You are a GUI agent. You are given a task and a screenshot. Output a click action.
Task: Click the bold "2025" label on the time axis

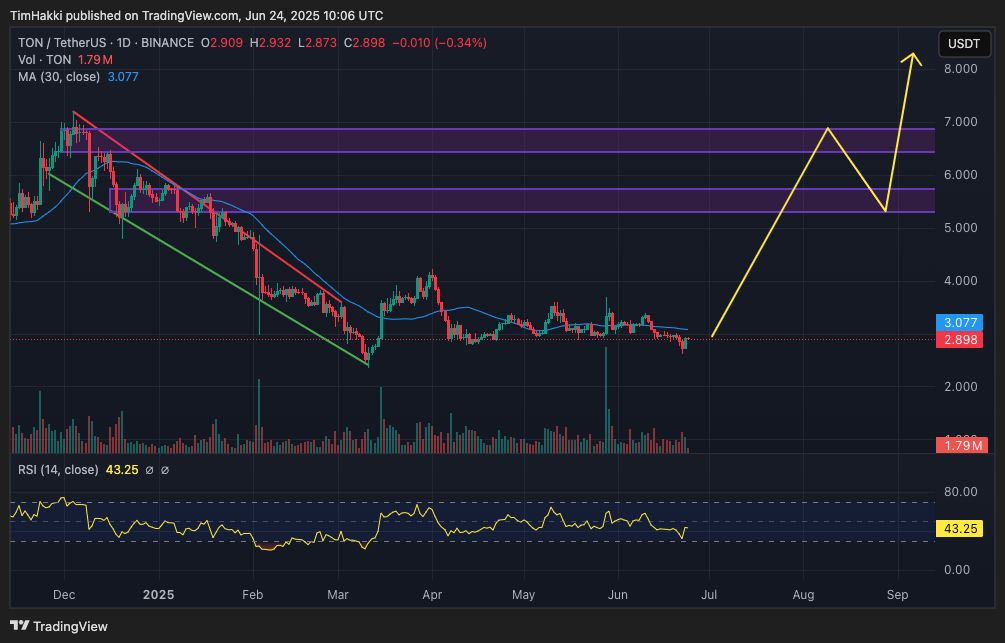point(158,595)
